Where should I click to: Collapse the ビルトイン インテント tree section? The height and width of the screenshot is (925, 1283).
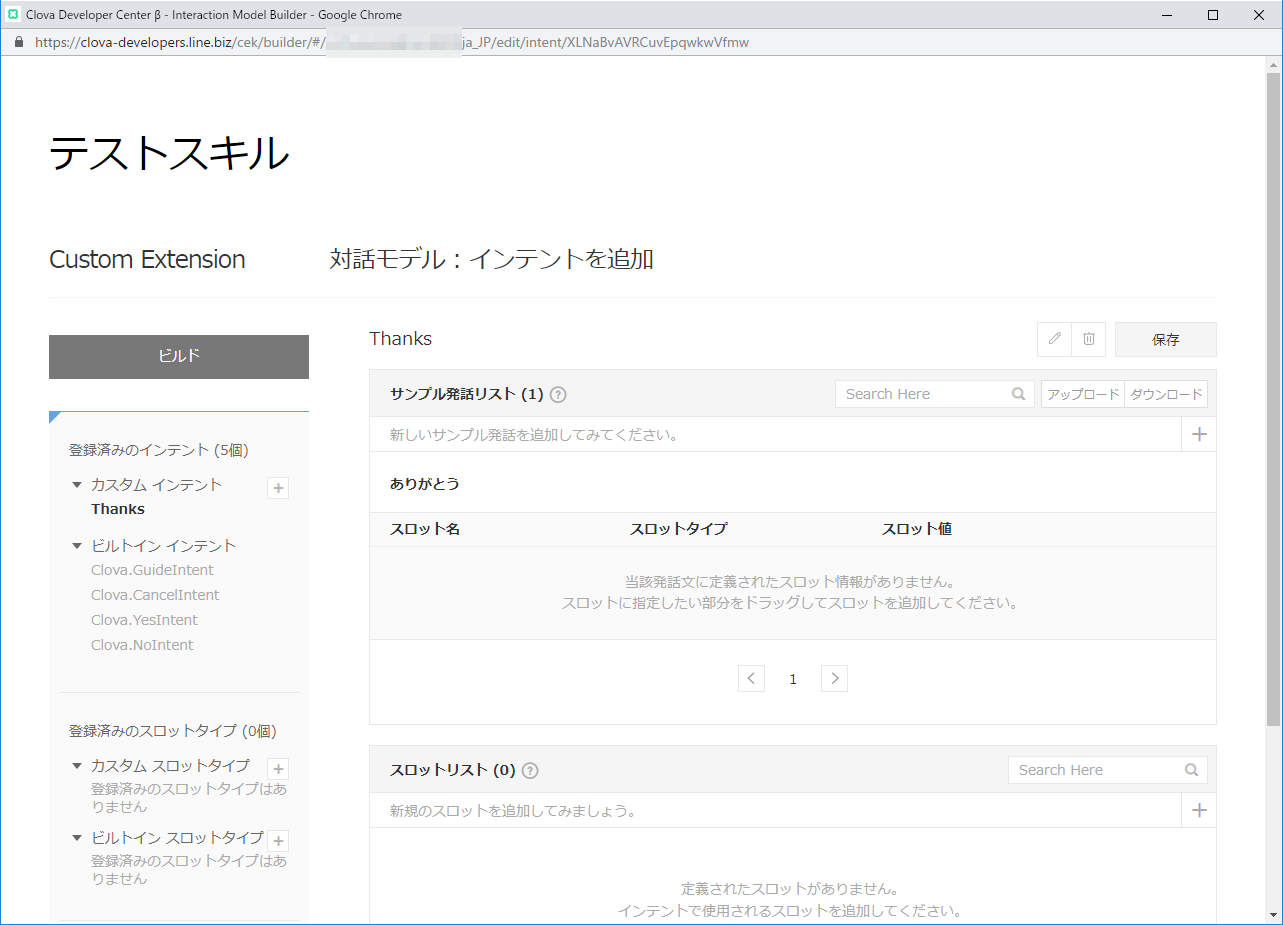pos(77,546)
